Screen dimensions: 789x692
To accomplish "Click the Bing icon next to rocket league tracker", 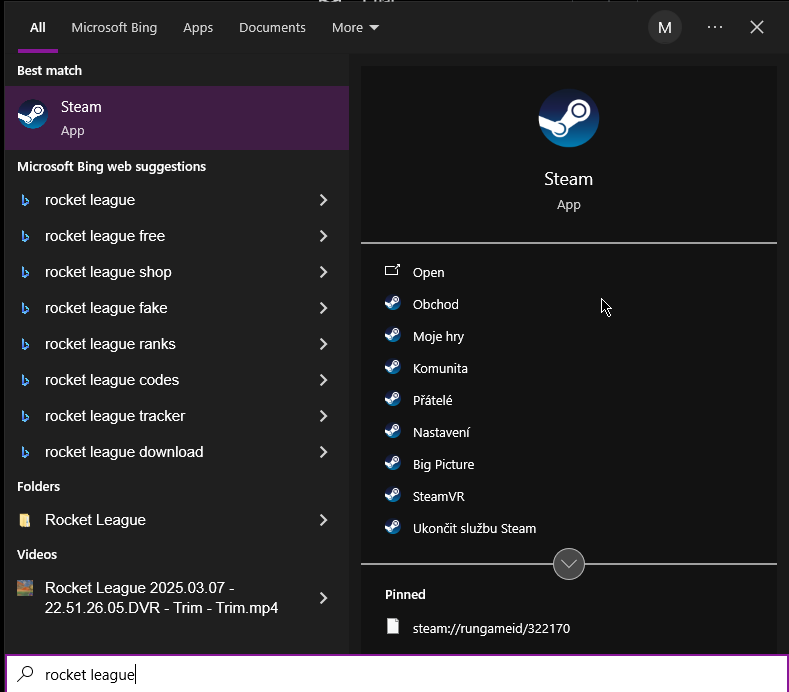I will coord(25,416).
